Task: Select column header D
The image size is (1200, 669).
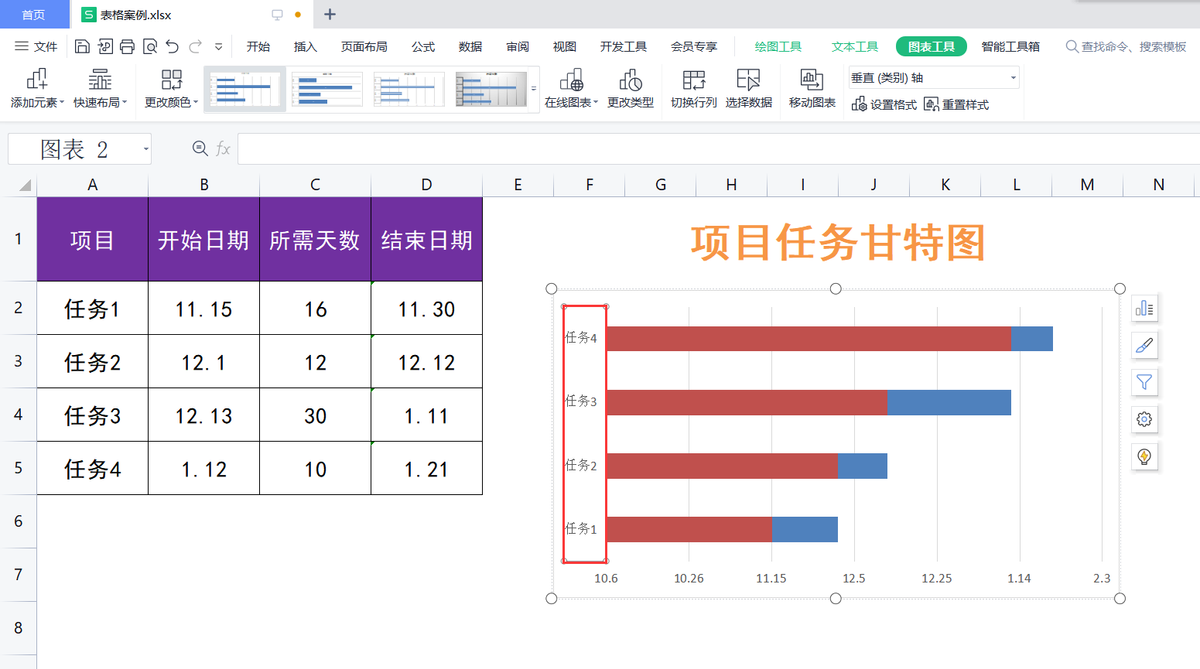Action: (427, 185)
